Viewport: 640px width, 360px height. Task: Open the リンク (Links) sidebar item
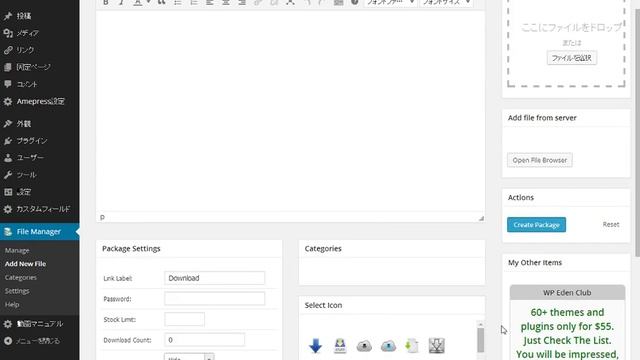(25, 50)
